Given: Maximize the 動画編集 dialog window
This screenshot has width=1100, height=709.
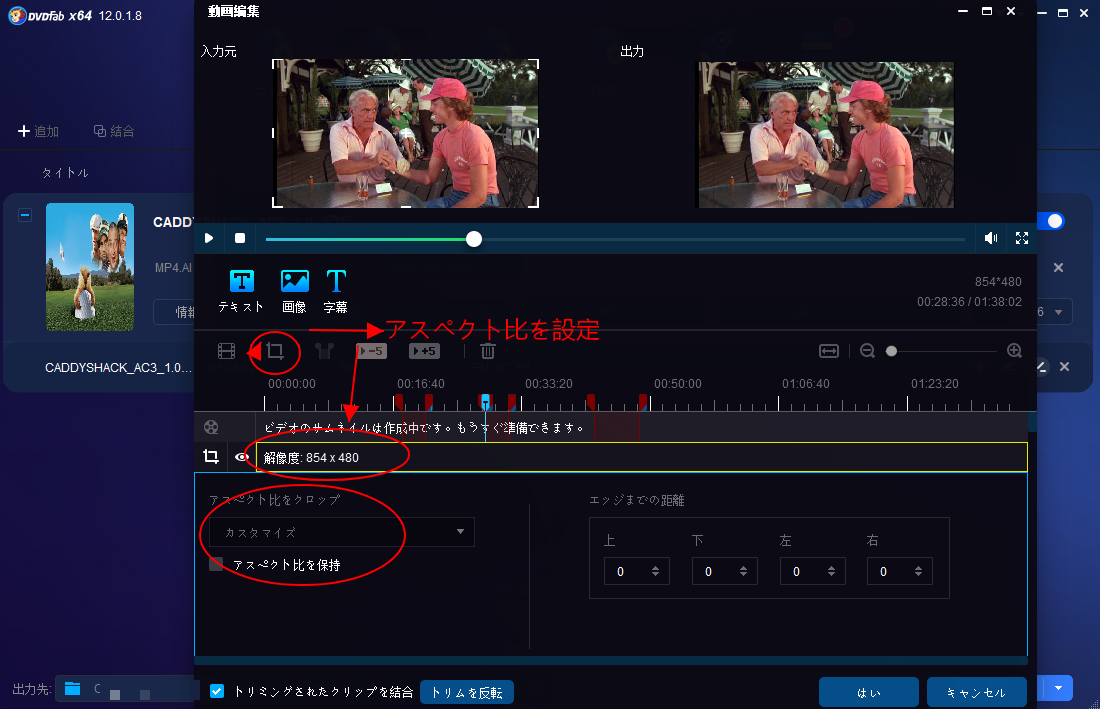Looking at the screenshot, I should coord(986,11).
